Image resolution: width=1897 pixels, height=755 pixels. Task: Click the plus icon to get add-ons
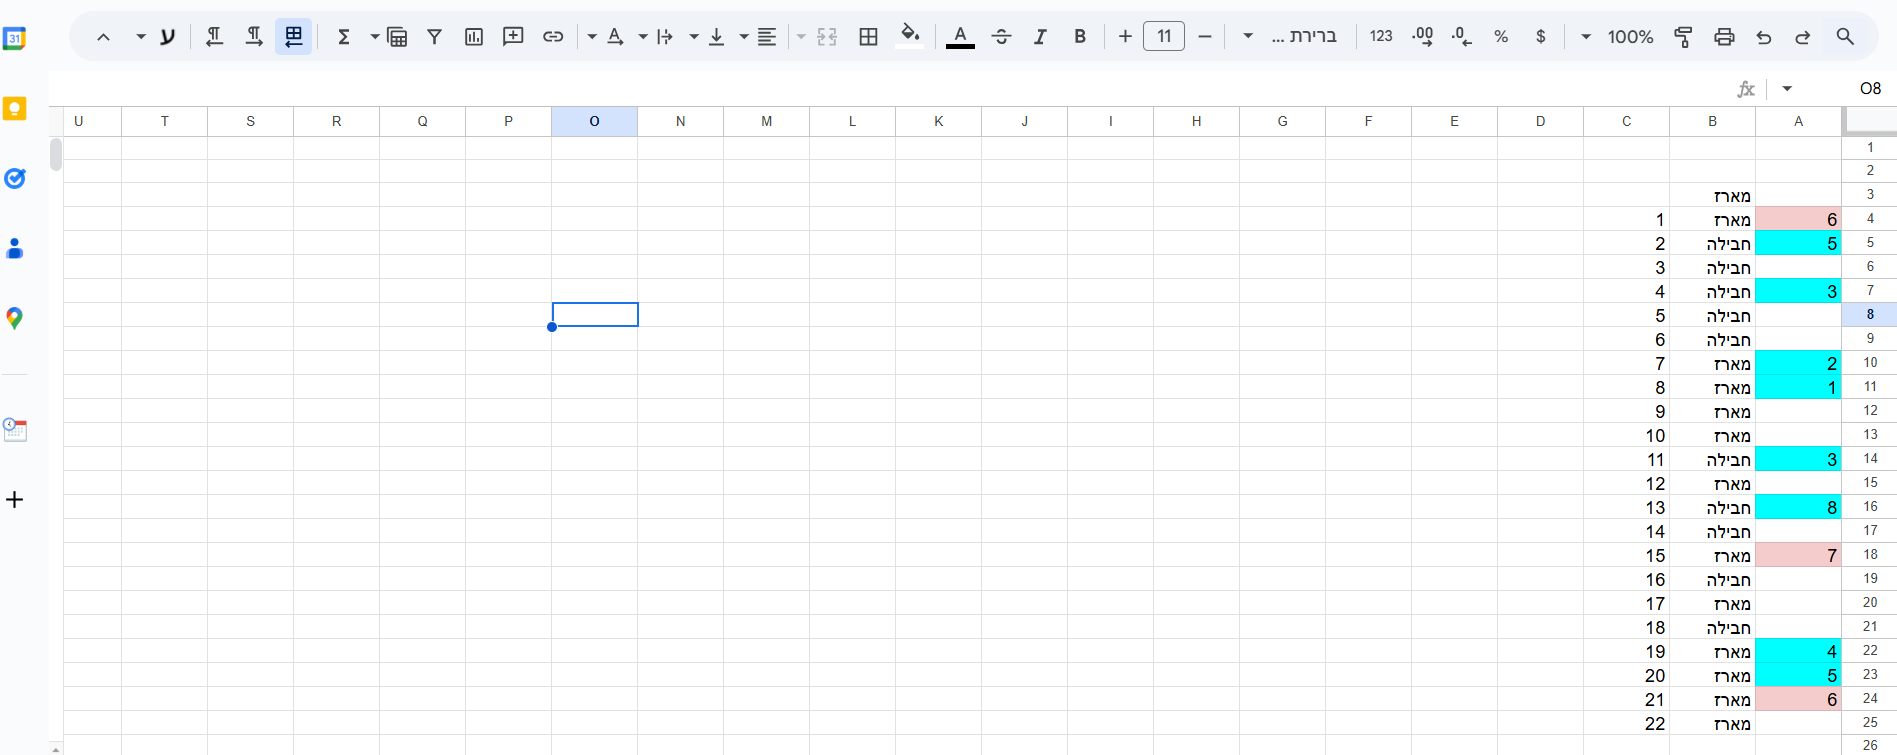(x=15, y=500)
